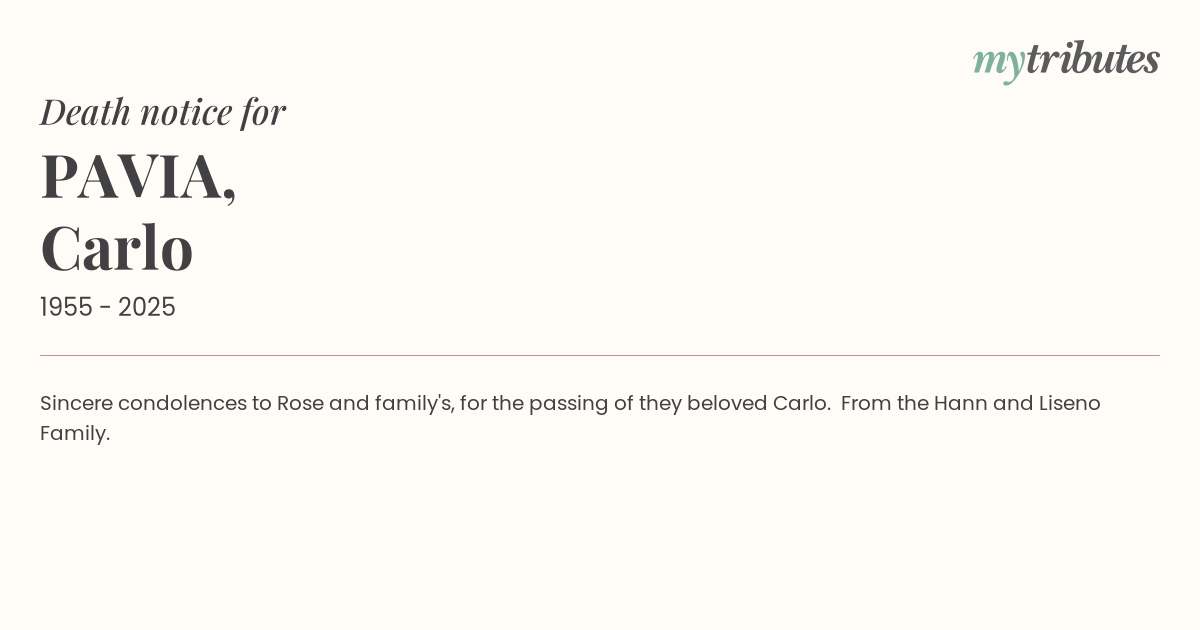Click the surname "PAVIA," in the title
1200x630 pixels.
point(138,177)
